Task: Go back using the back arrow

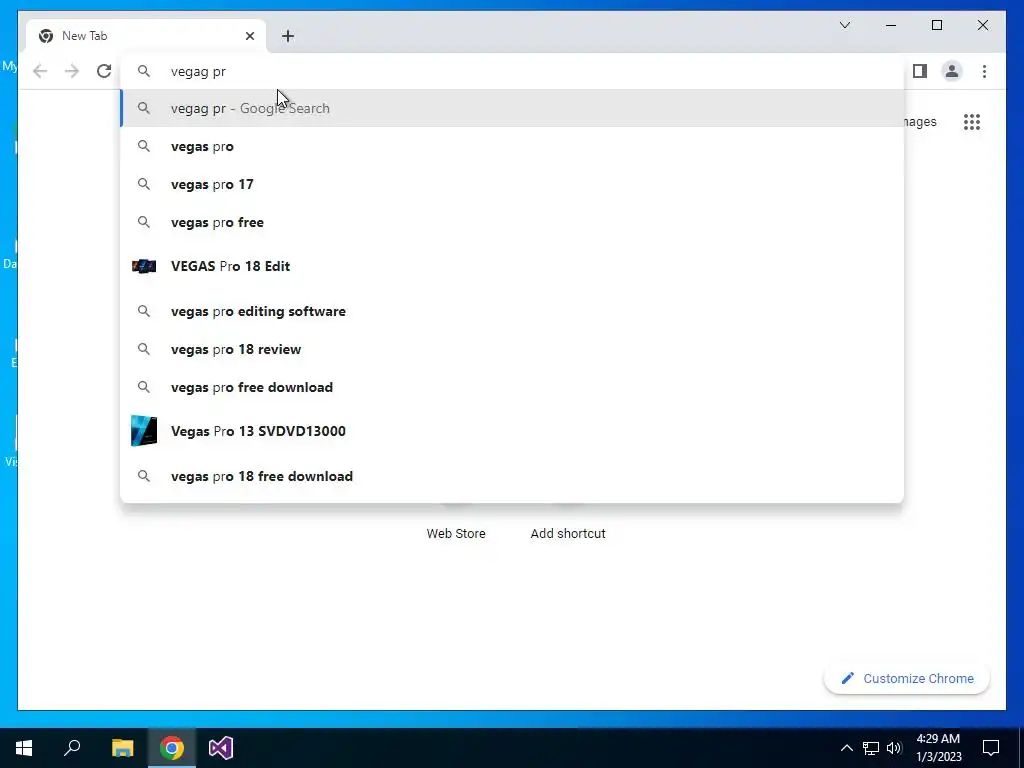Action: click(x=40, y=71)
